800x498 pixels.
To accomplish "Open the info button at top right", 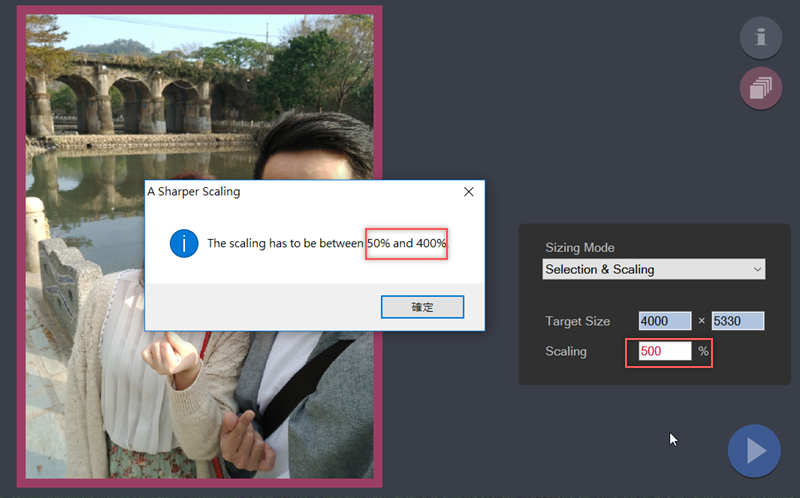I will [761, 38].
